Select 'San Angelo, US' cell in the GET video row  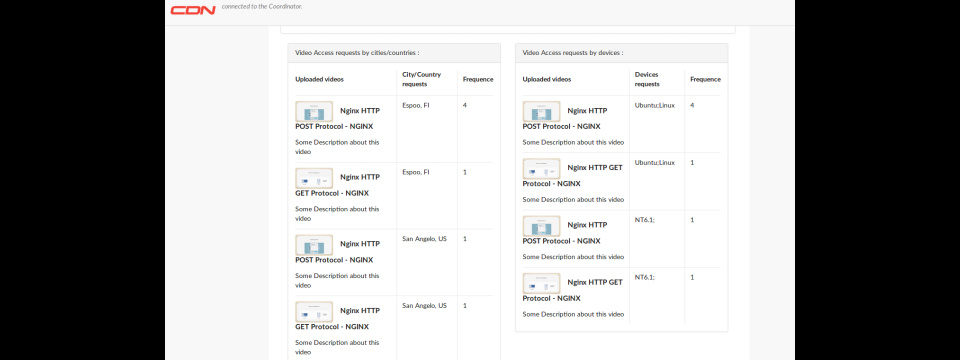424,306
